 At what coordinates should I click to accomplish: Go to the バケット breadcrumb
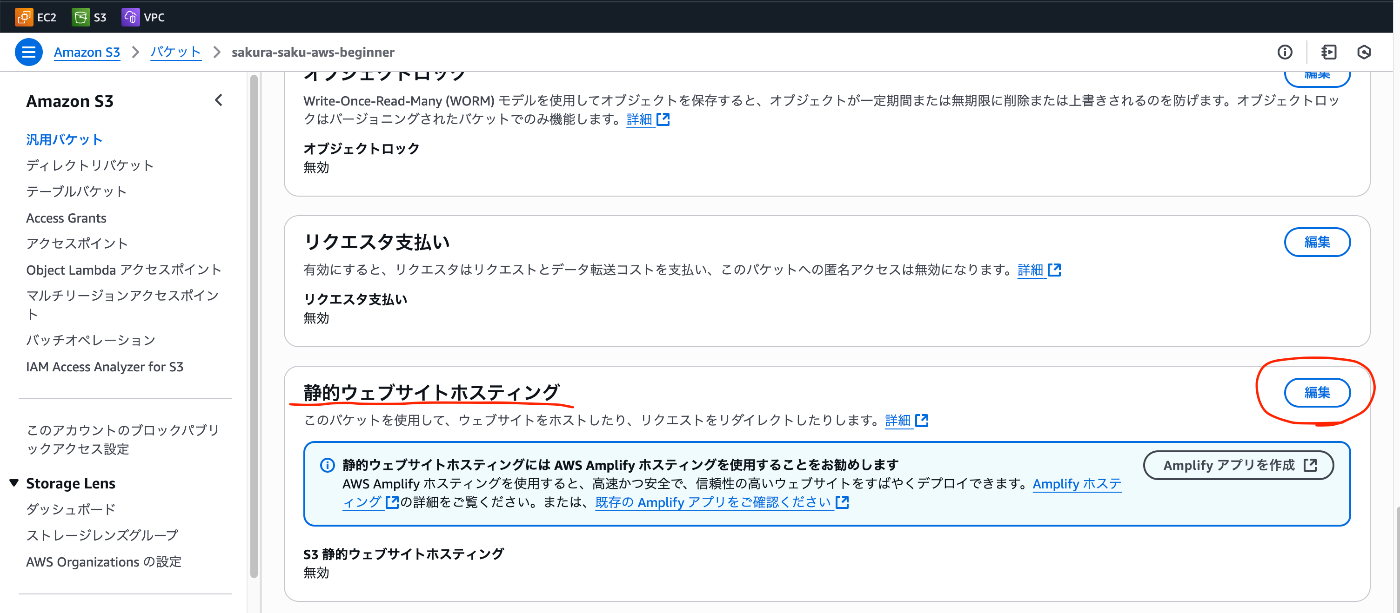[176, 52]
